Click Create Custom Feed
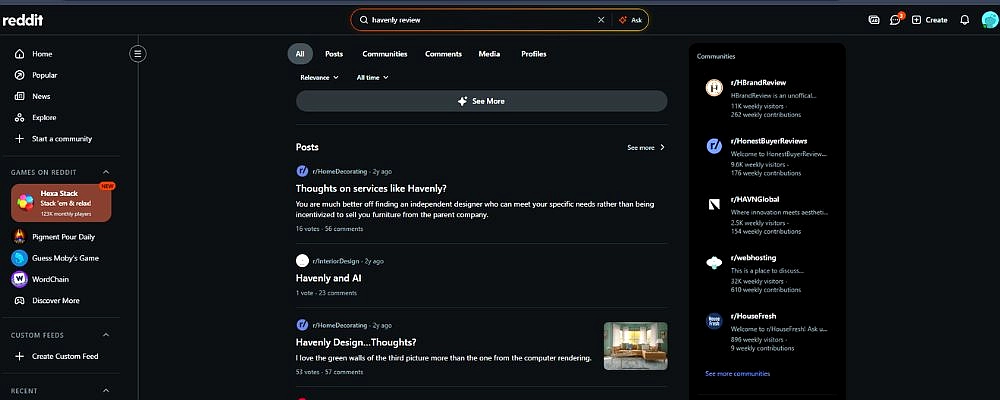Image resolution: width=1000 pixels, height=400 pixels. (x=64, y=356)
